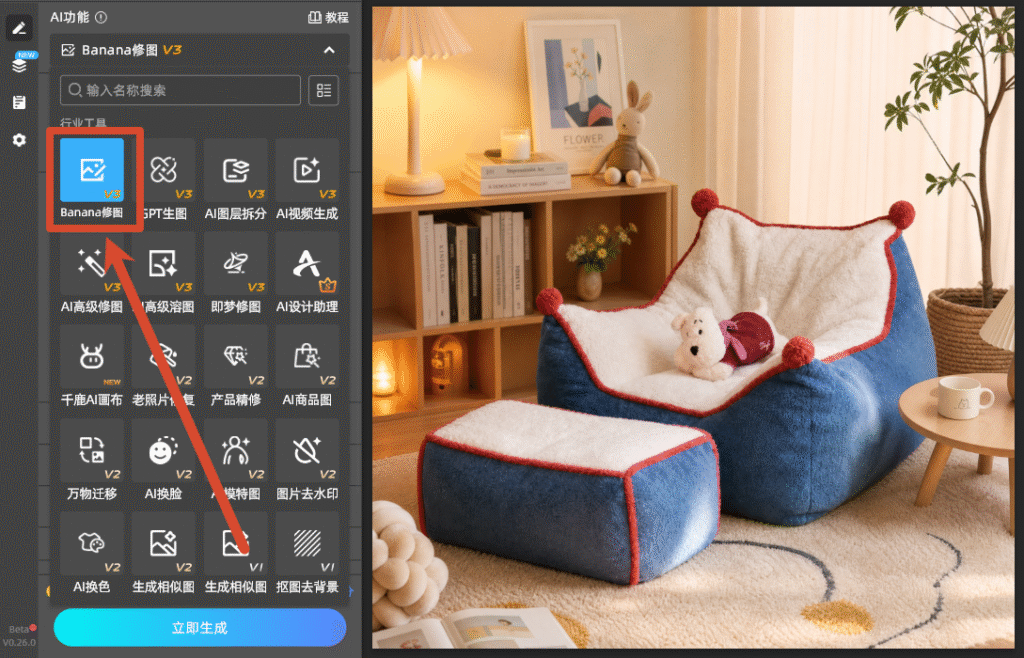Click the pen edit icon in sidebar

click(19, 28)
